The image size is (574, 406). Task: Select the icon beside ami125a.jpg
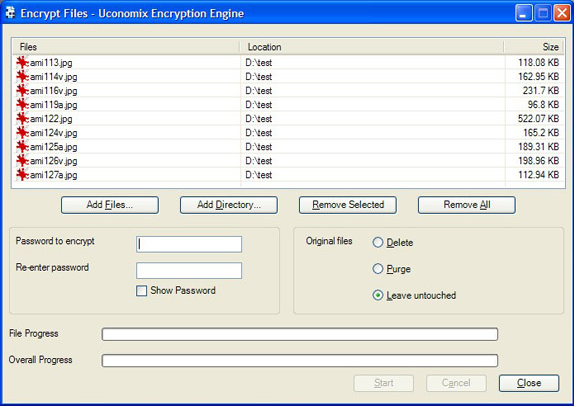tap(22, 147)
